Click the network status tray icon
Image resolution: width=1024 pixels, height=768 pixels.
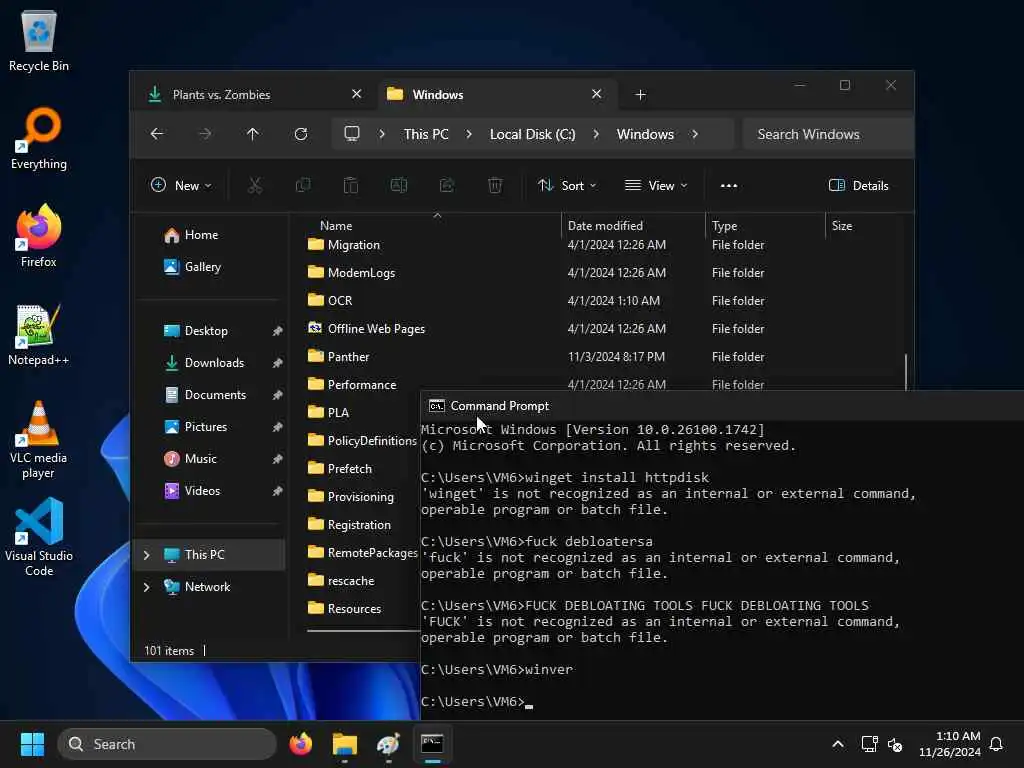click(x=869, y=744)
